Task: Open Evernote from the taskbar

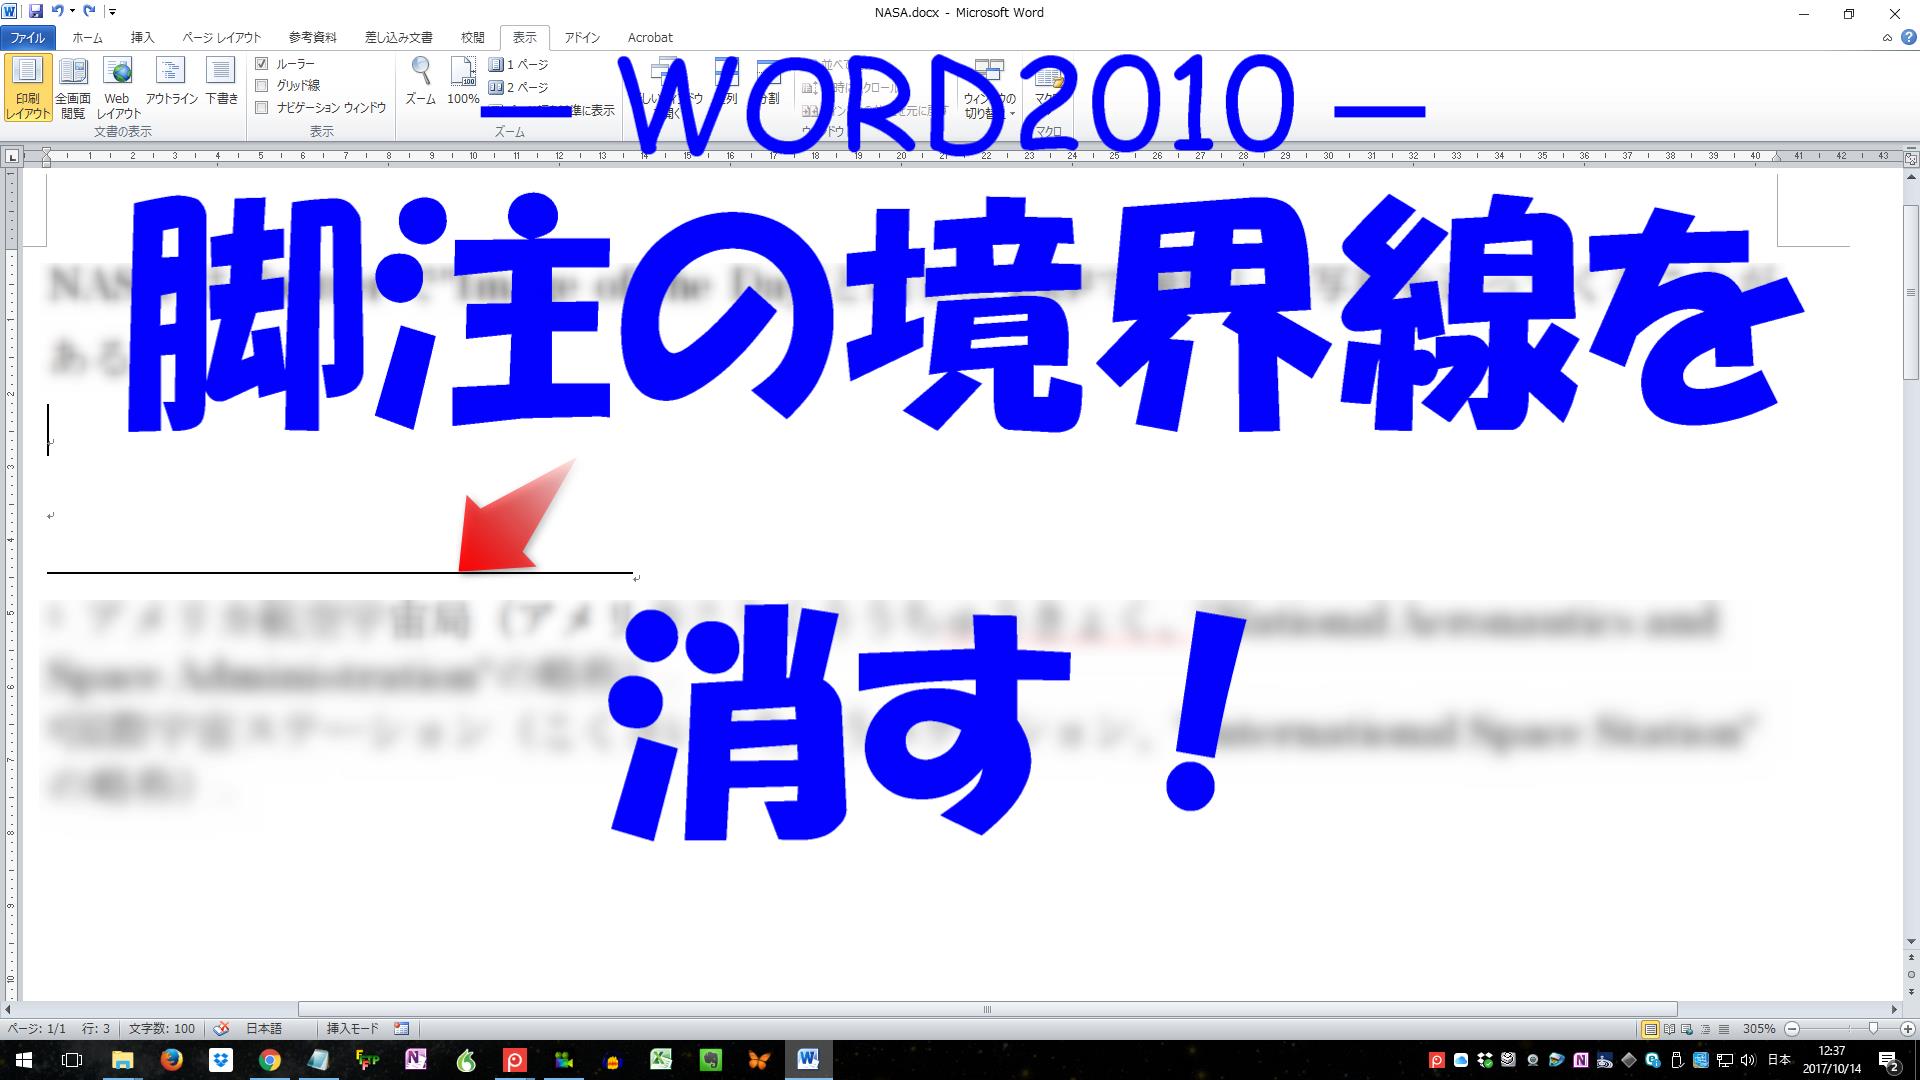Action: (710, 1060)
